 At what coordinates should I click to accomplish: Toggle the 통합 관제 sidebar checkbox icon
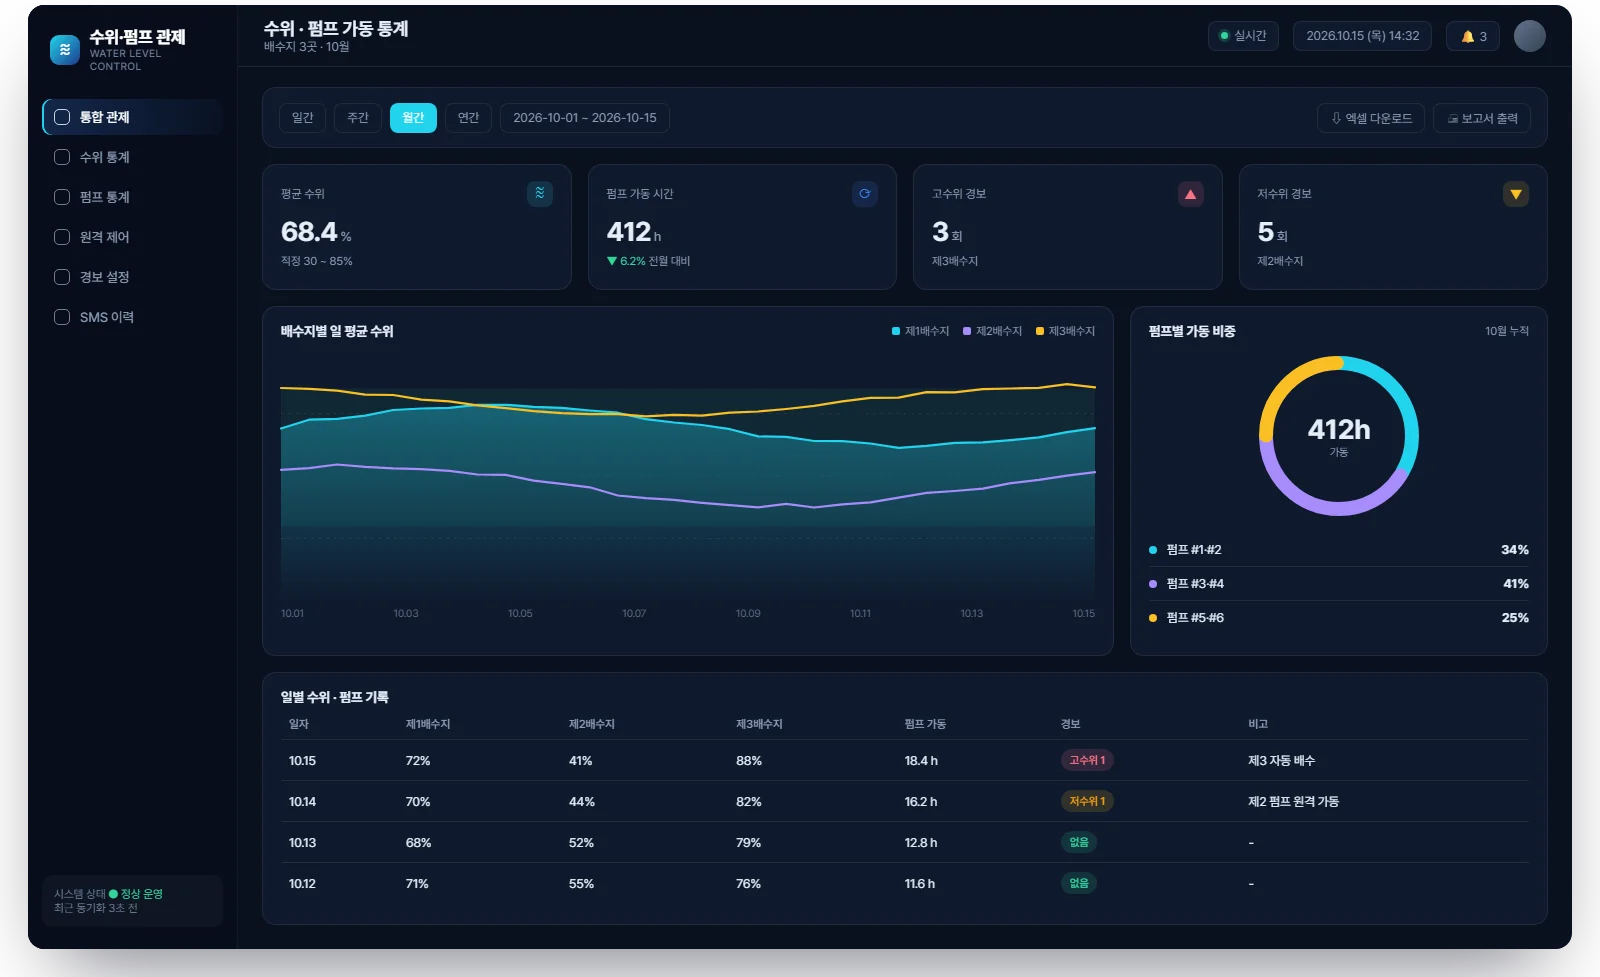tap(62, 117)
